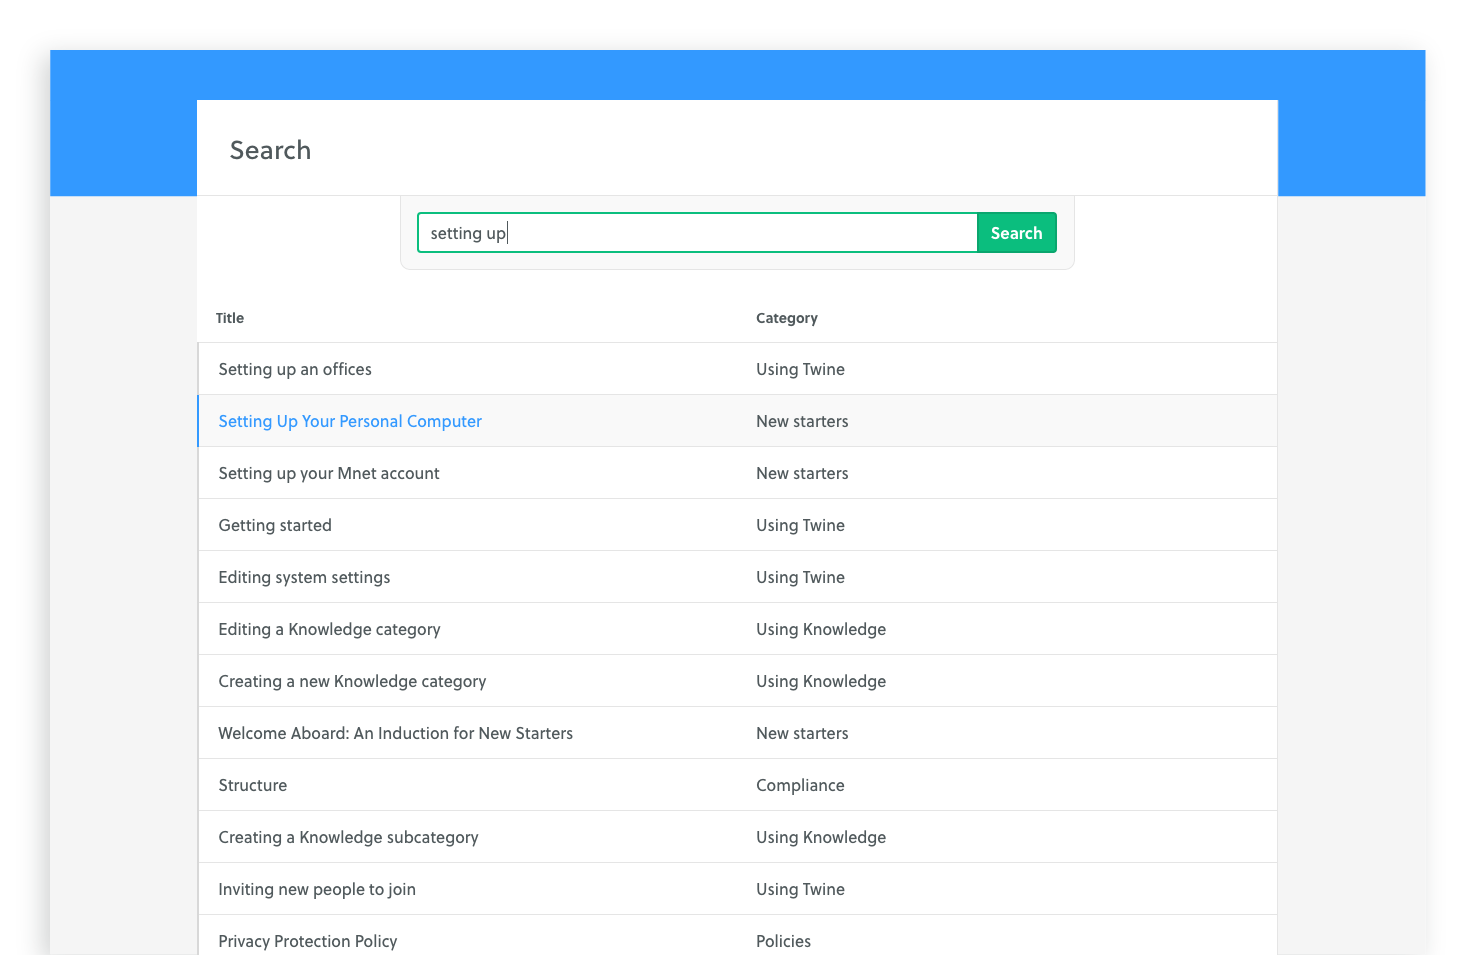Open 'Setting up an offices' article
Image resolution: width=1476 pixels, height=955 pixels.
(x=295, y=369)
